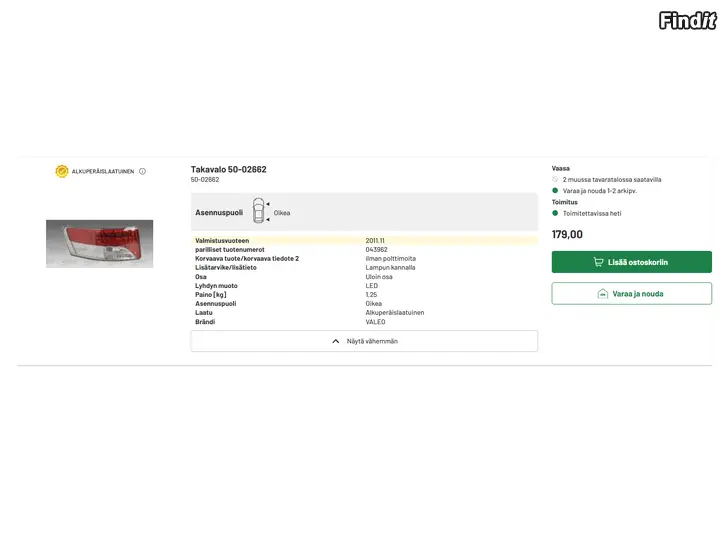
Task: Click the product number 50-02662 subtitle
Action: 205,180
